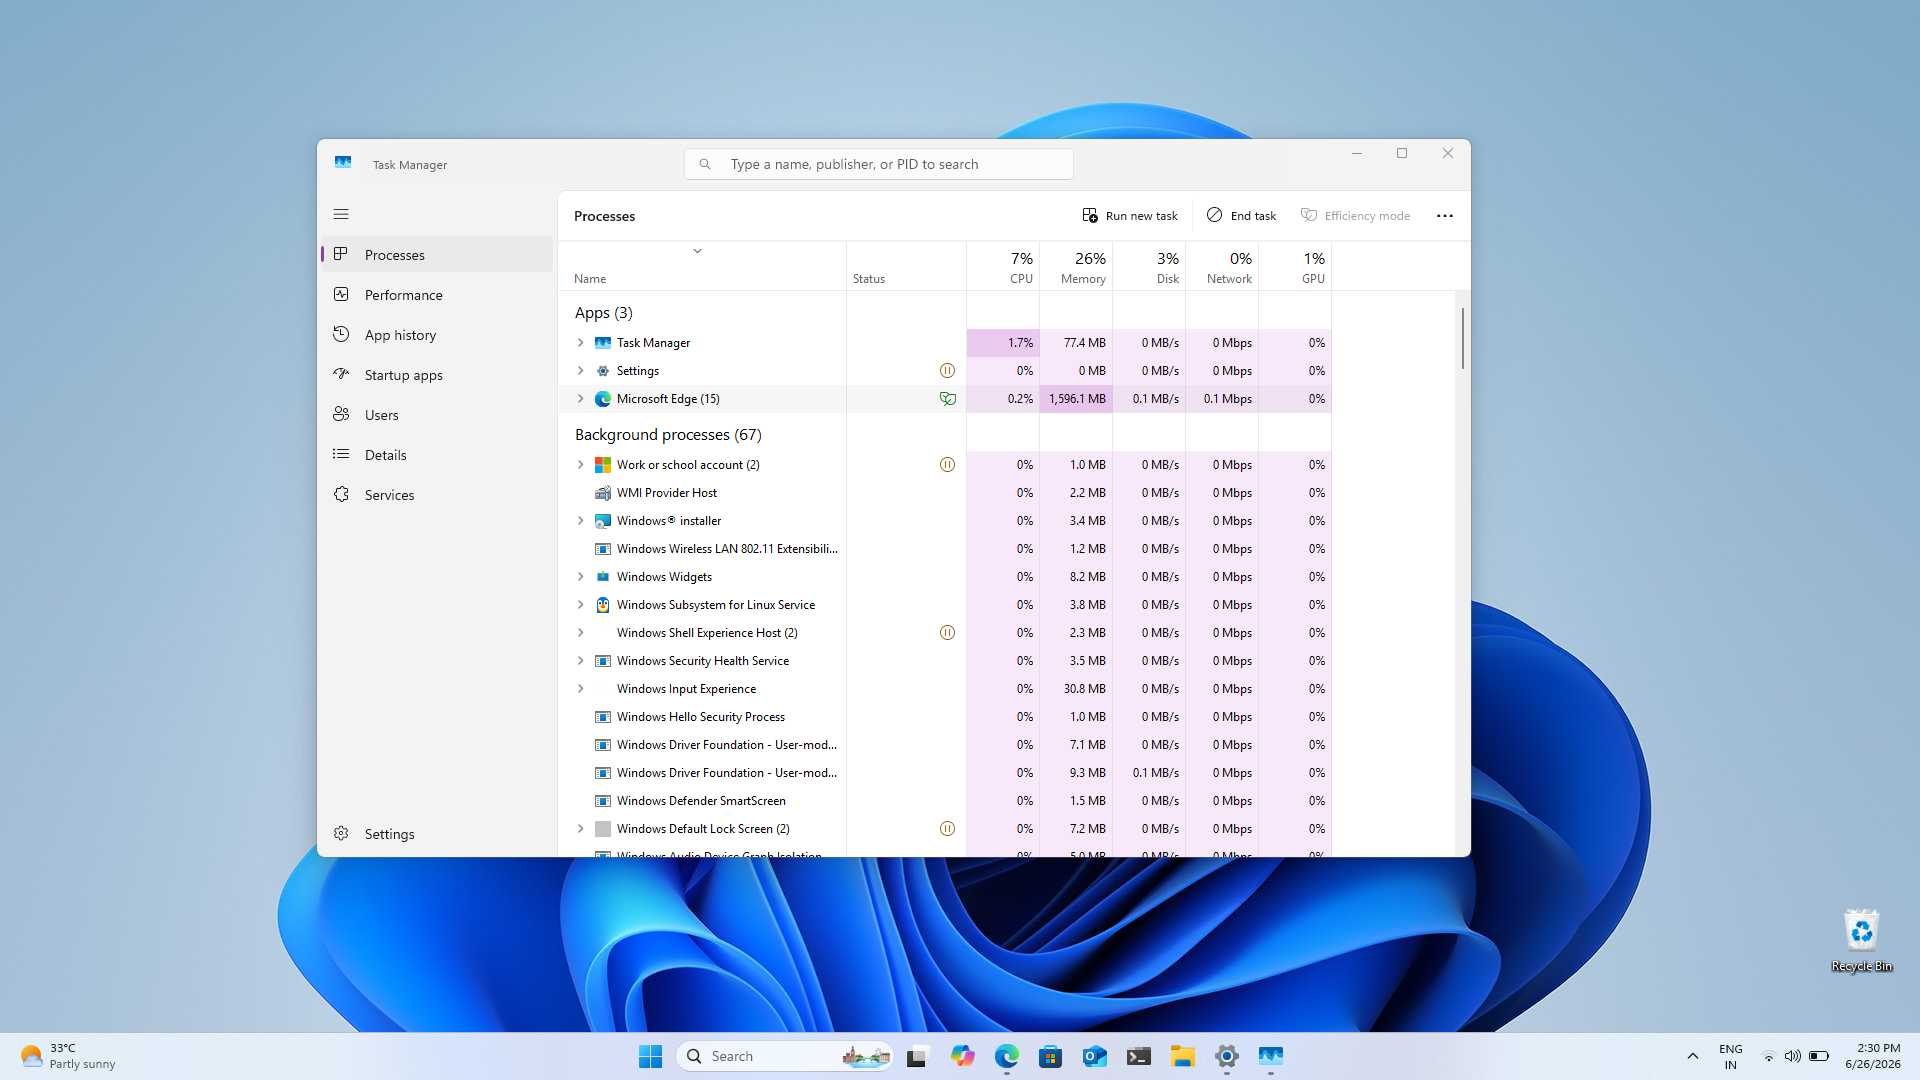Click suspended status icon on Settings row

pyautogui.click(x=947, y=371)
